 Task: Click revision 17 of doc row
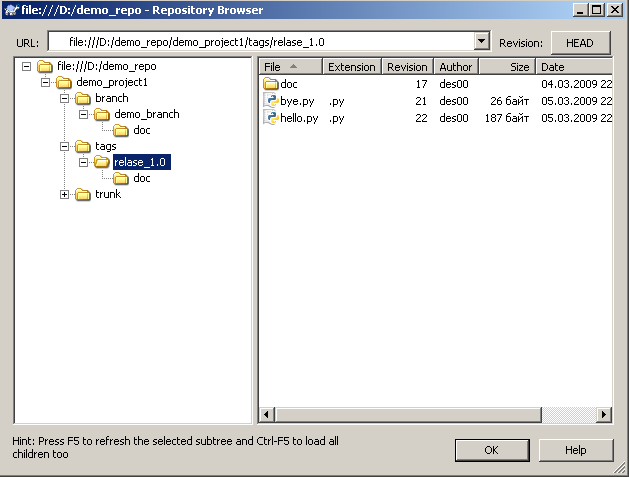pyautogui.click(x=421, y=84)
